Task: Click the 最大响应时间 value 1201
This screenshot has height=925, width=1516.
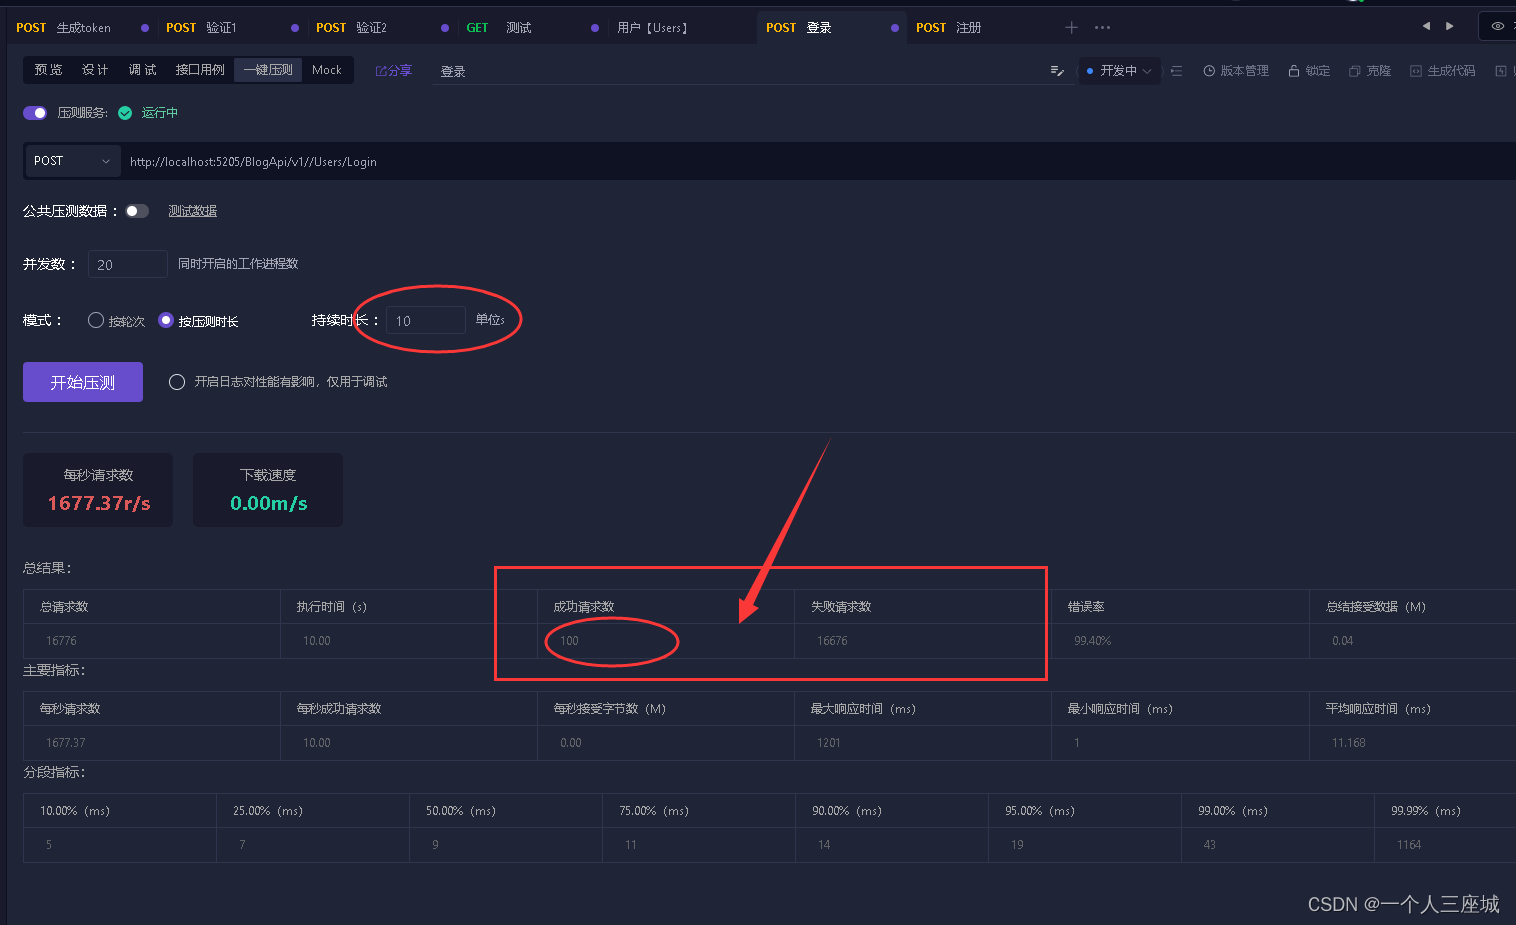Action: coord(829,743)
